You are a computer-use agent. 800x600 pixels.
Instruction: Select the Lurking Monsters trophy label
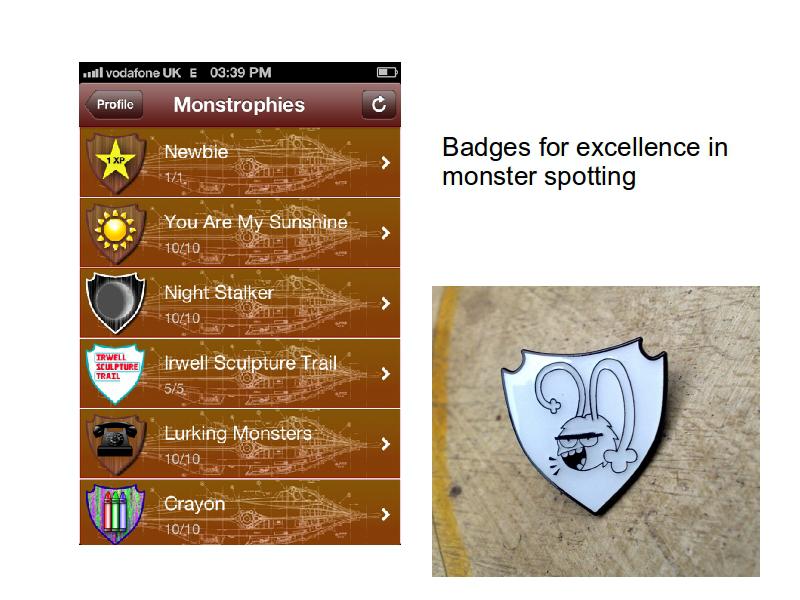238,434
